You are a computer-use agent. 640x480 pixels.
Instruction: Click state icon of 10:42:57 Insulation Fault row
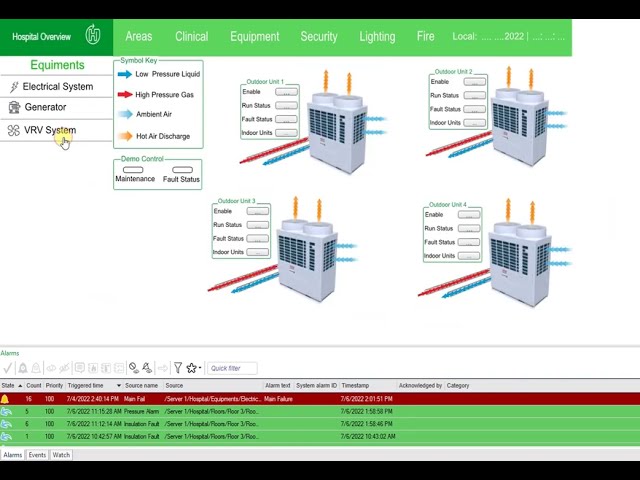(6, 436)
